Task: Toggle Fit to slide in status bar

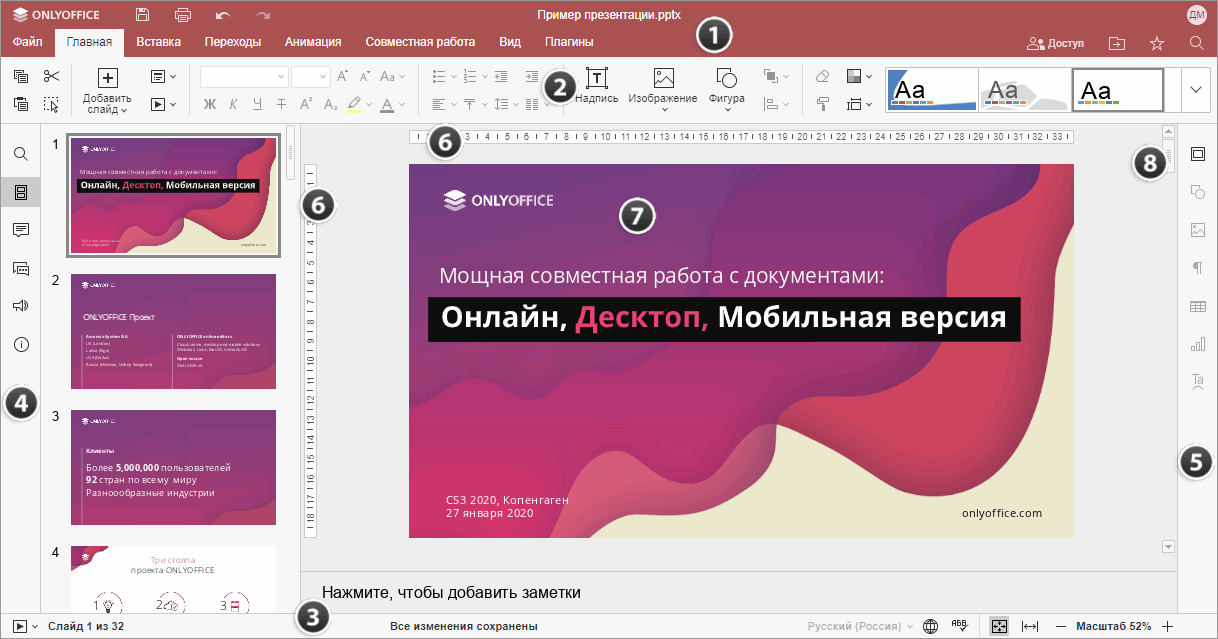Action: (999, 626)
